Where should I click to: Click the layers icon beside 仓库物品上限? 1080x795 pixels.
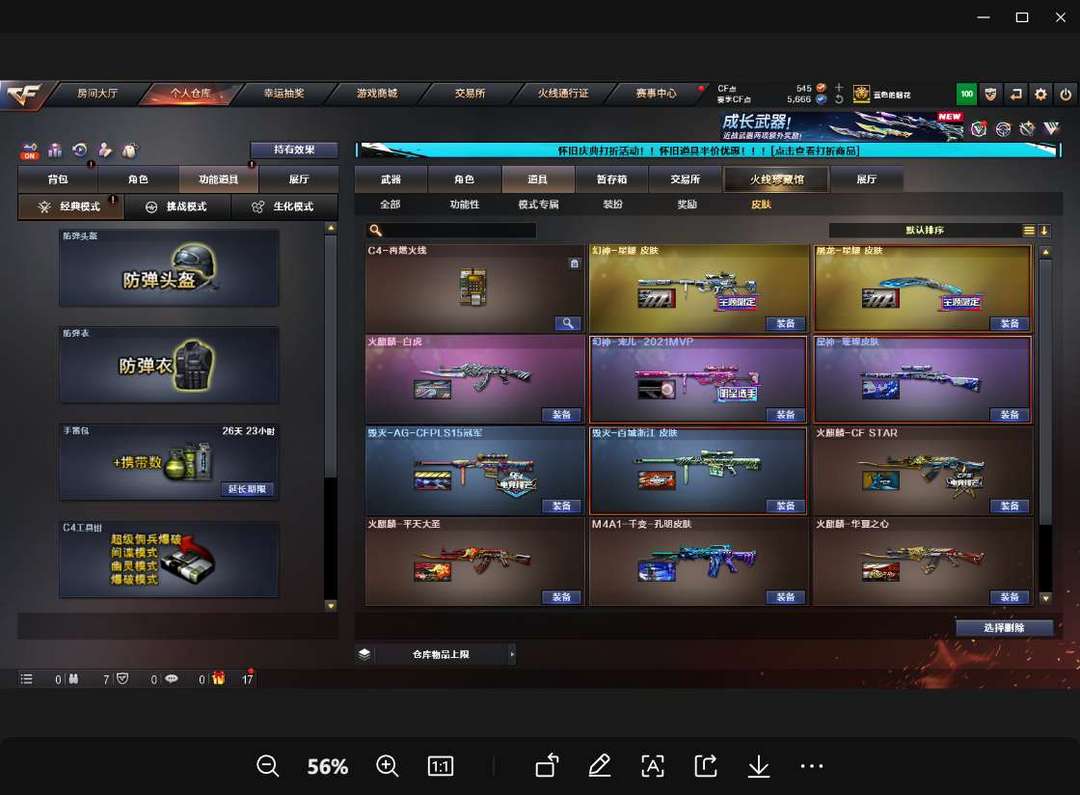coord(364,654)
